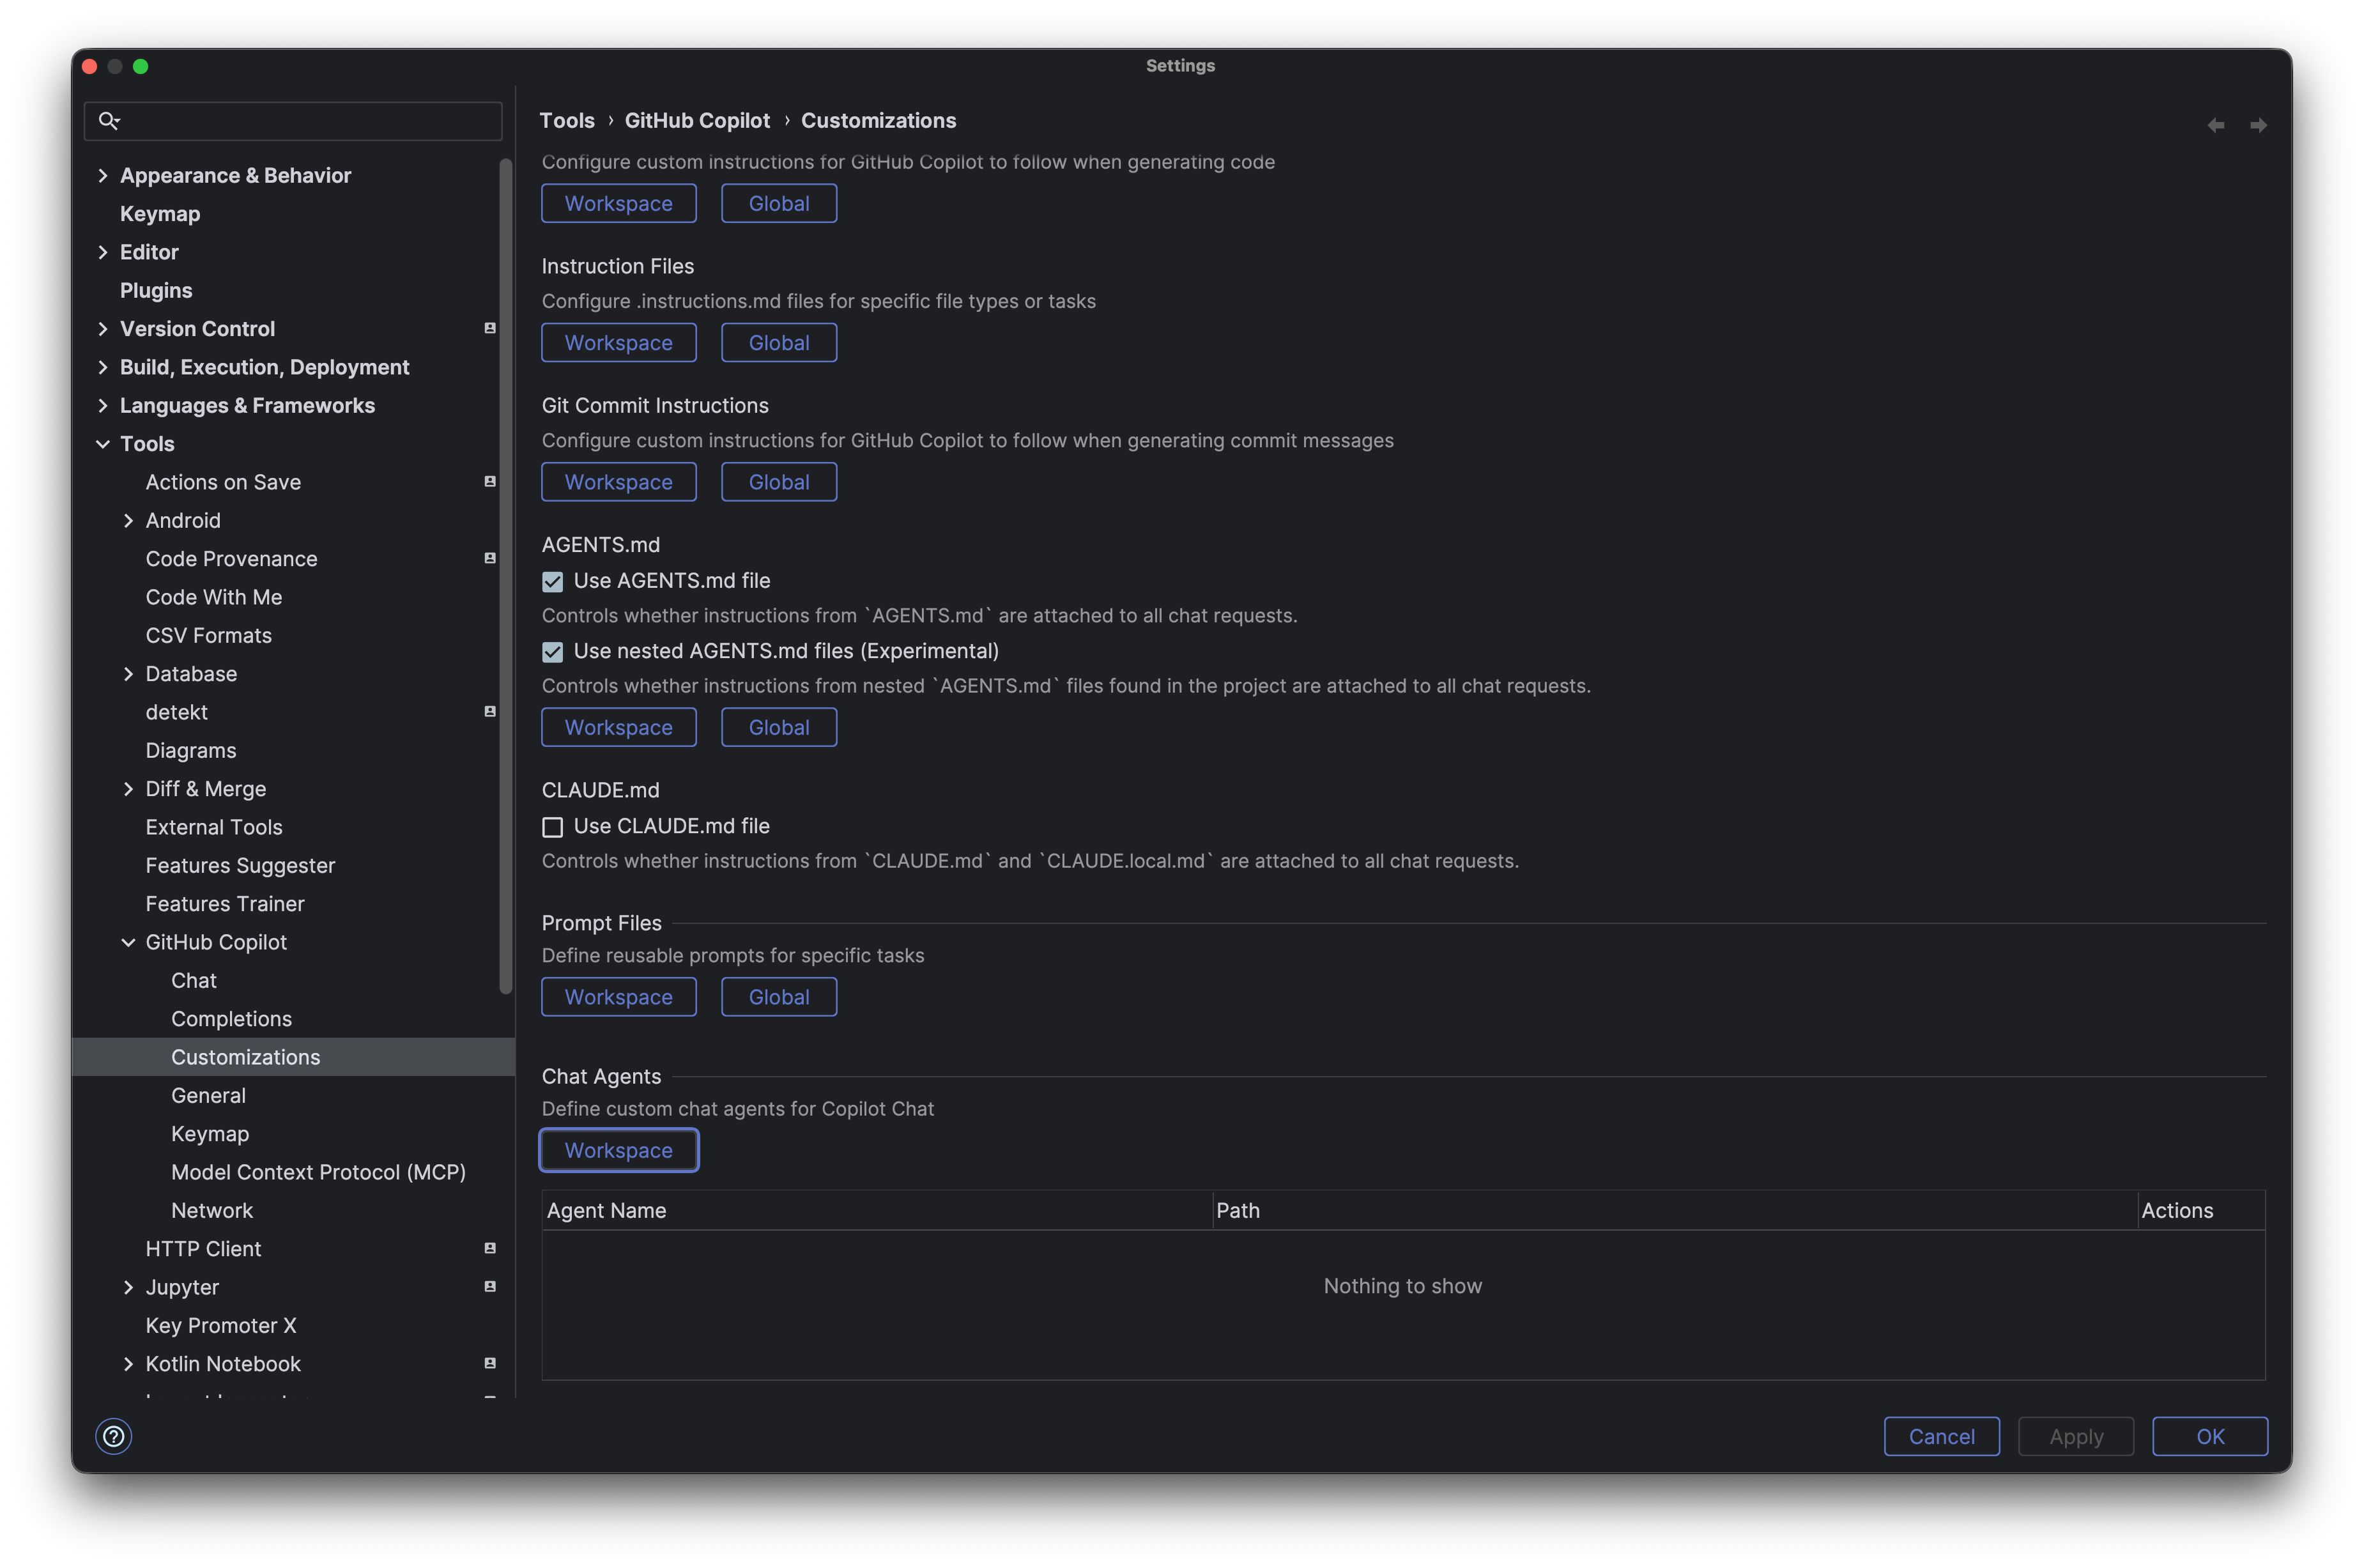Click Global button under AGENTS.md section
This screenshot has height=1568, width=2364.
point(779,727)
